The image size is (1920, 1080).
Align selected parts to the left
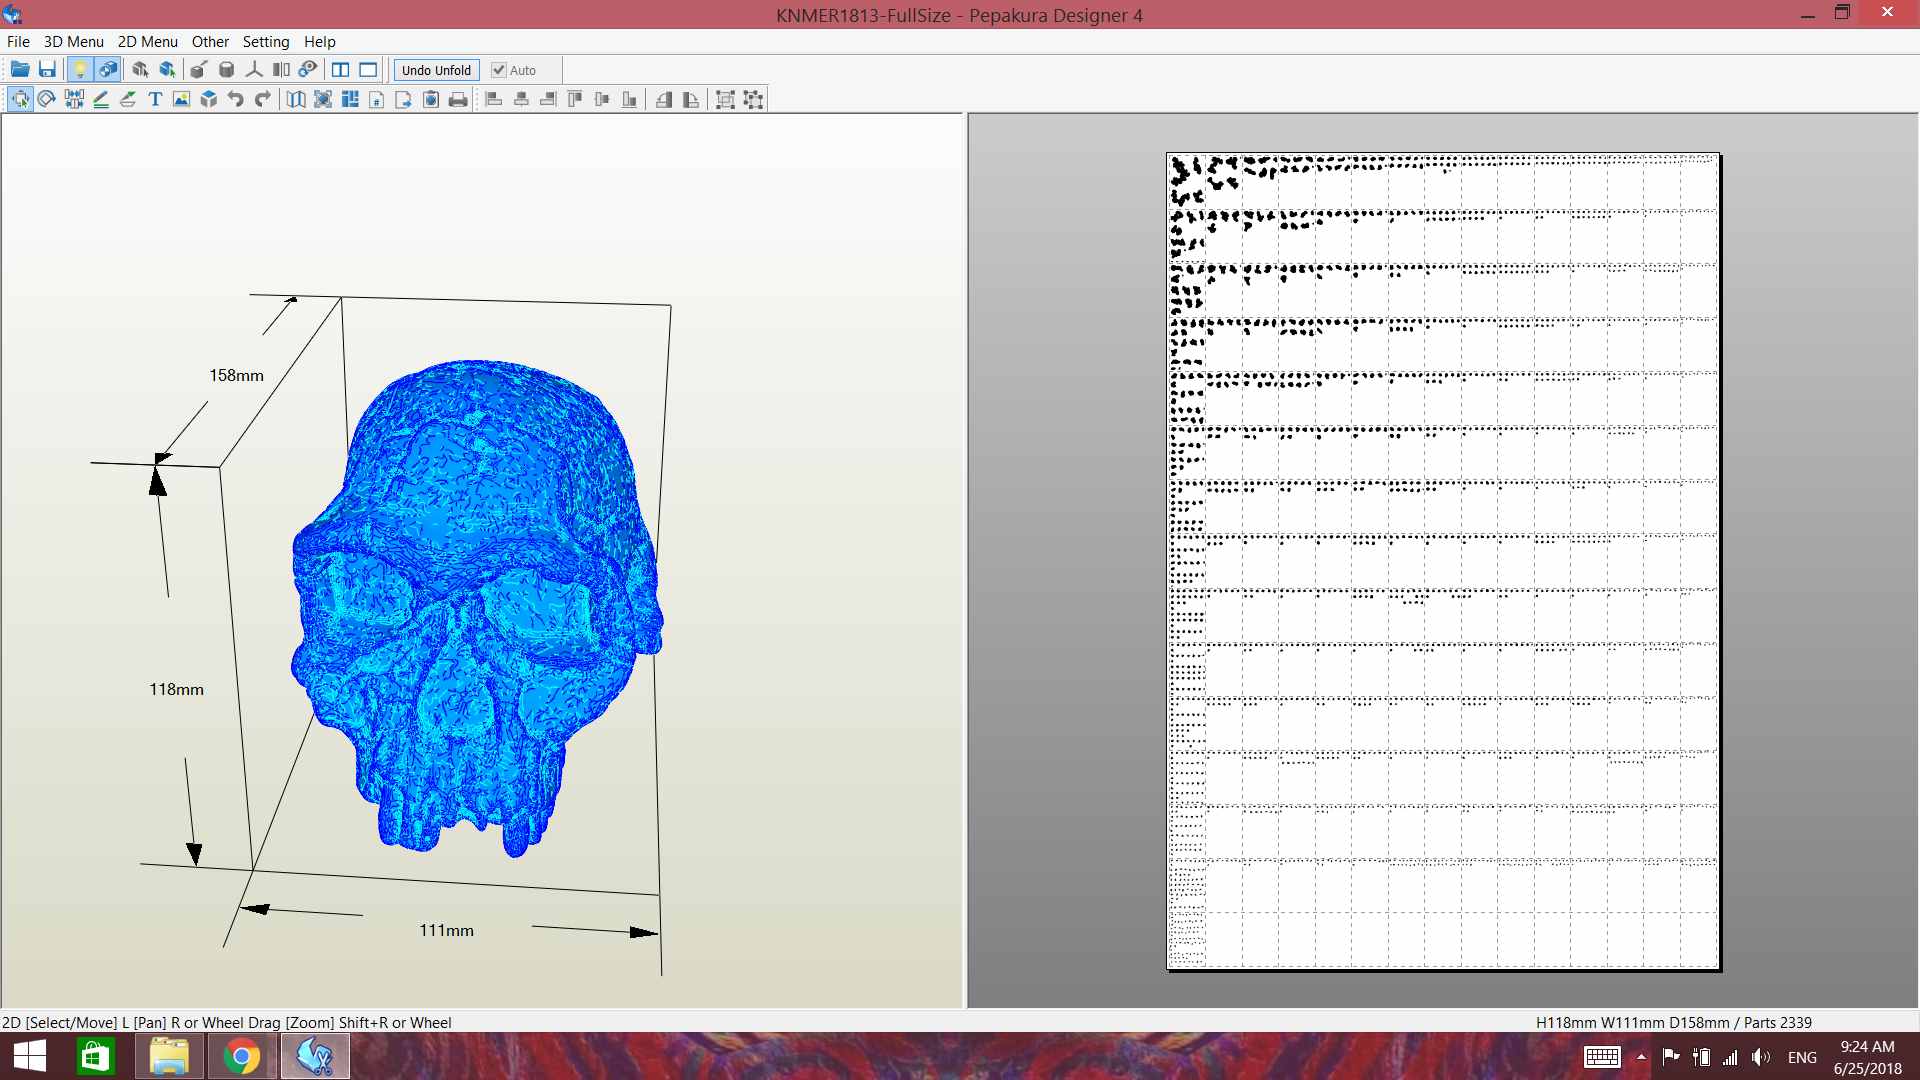point(494,99)
